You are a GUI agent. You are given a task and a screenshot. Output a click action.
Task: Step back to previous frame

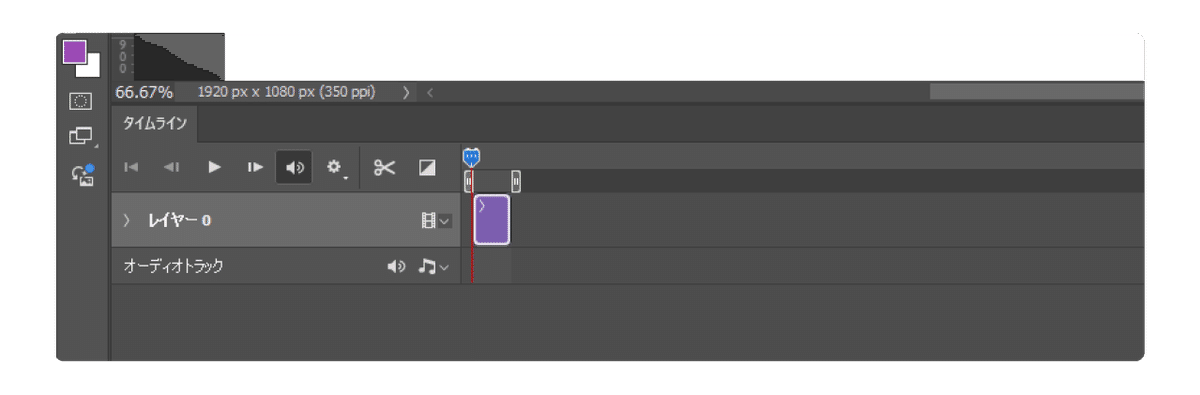click(x=172, y=168)
